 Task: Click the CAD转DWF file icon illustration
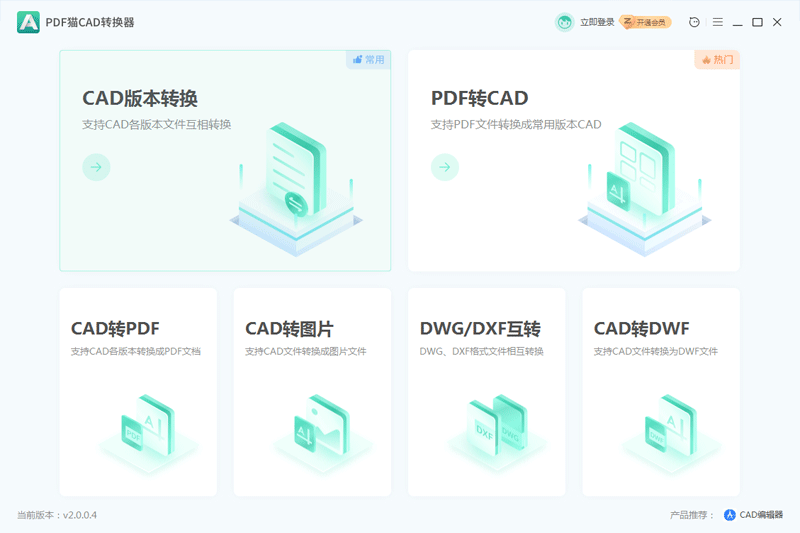pyautogui.click(x=670, y=425)
